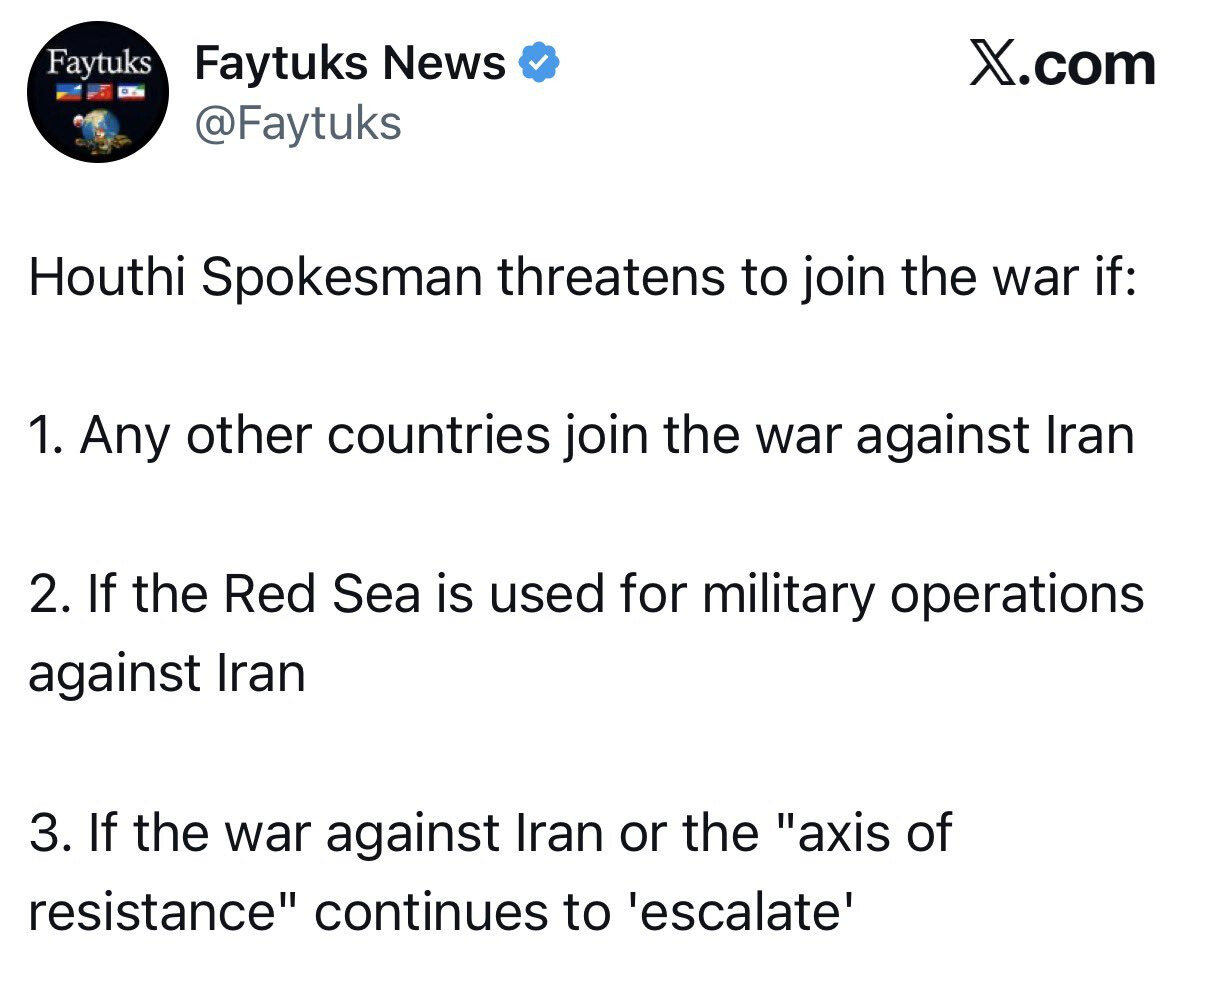Click the Faytuks profile avatar
Image resolution: width=1206 pixels, height=982 pixels.
point(97,92)
